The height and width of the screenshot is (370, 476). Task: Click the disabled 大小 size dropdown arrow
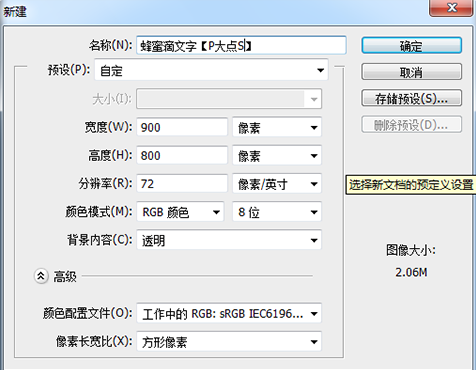[314, 99]
